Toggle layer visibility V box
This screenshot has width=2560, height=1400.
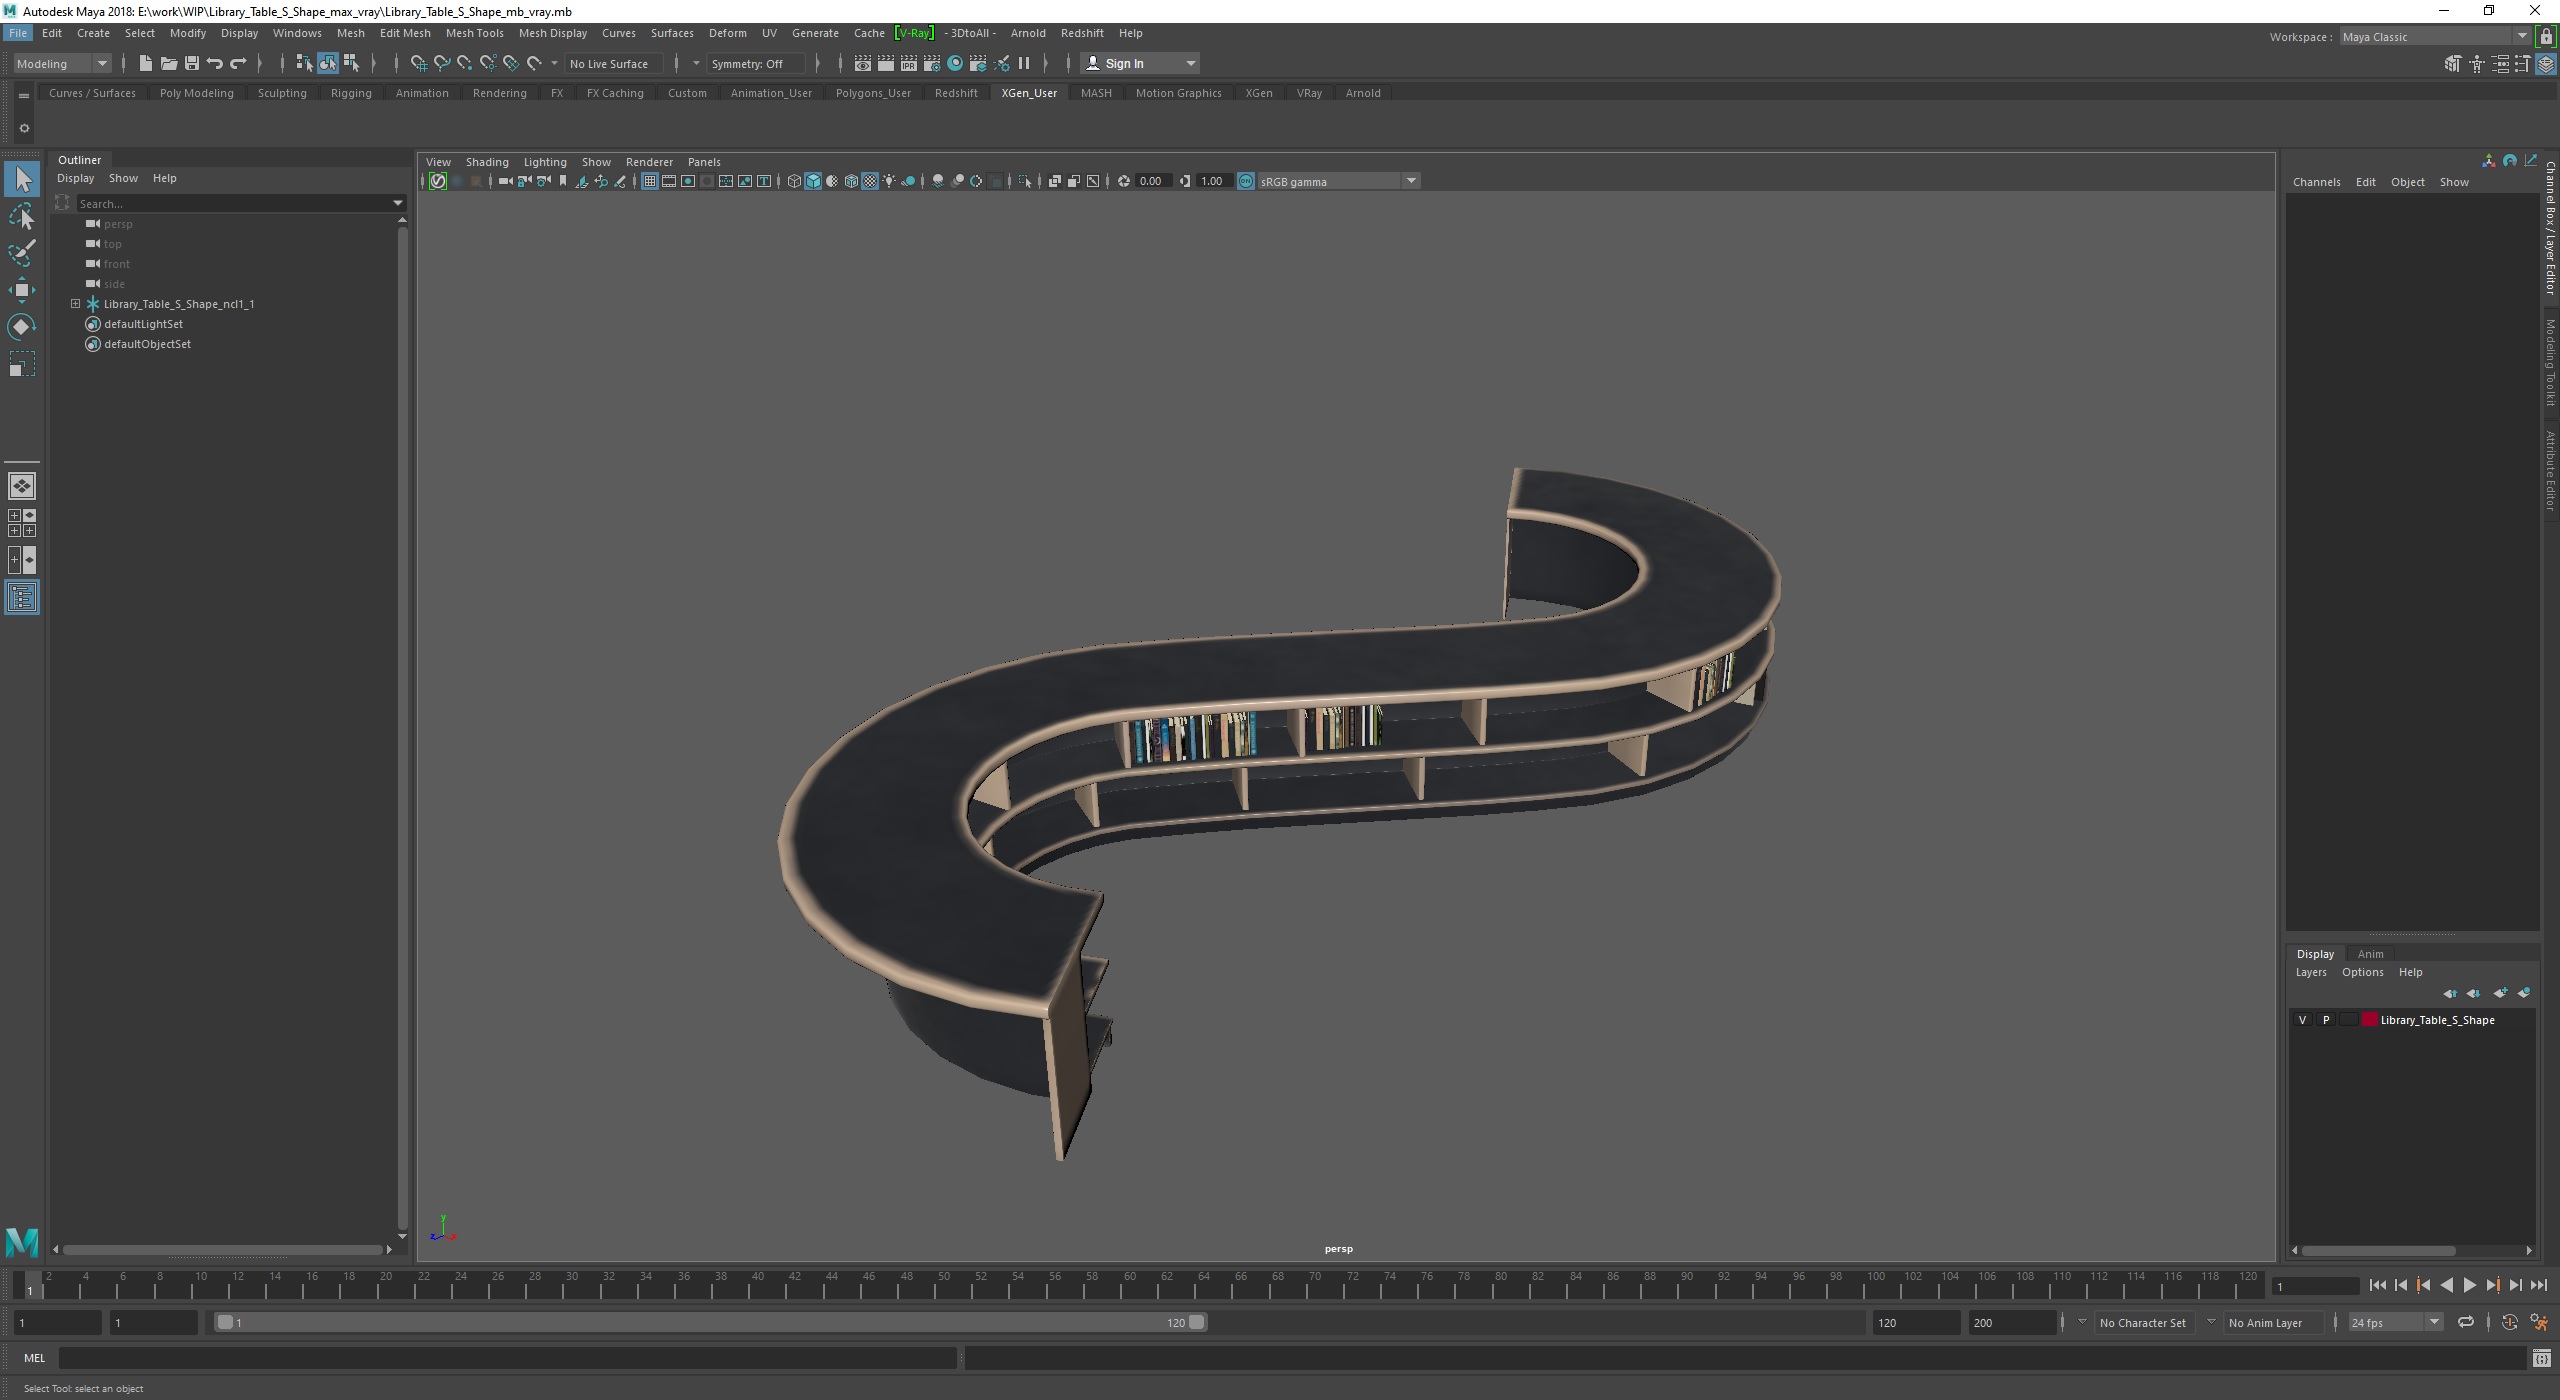tap(2302, 1020)
